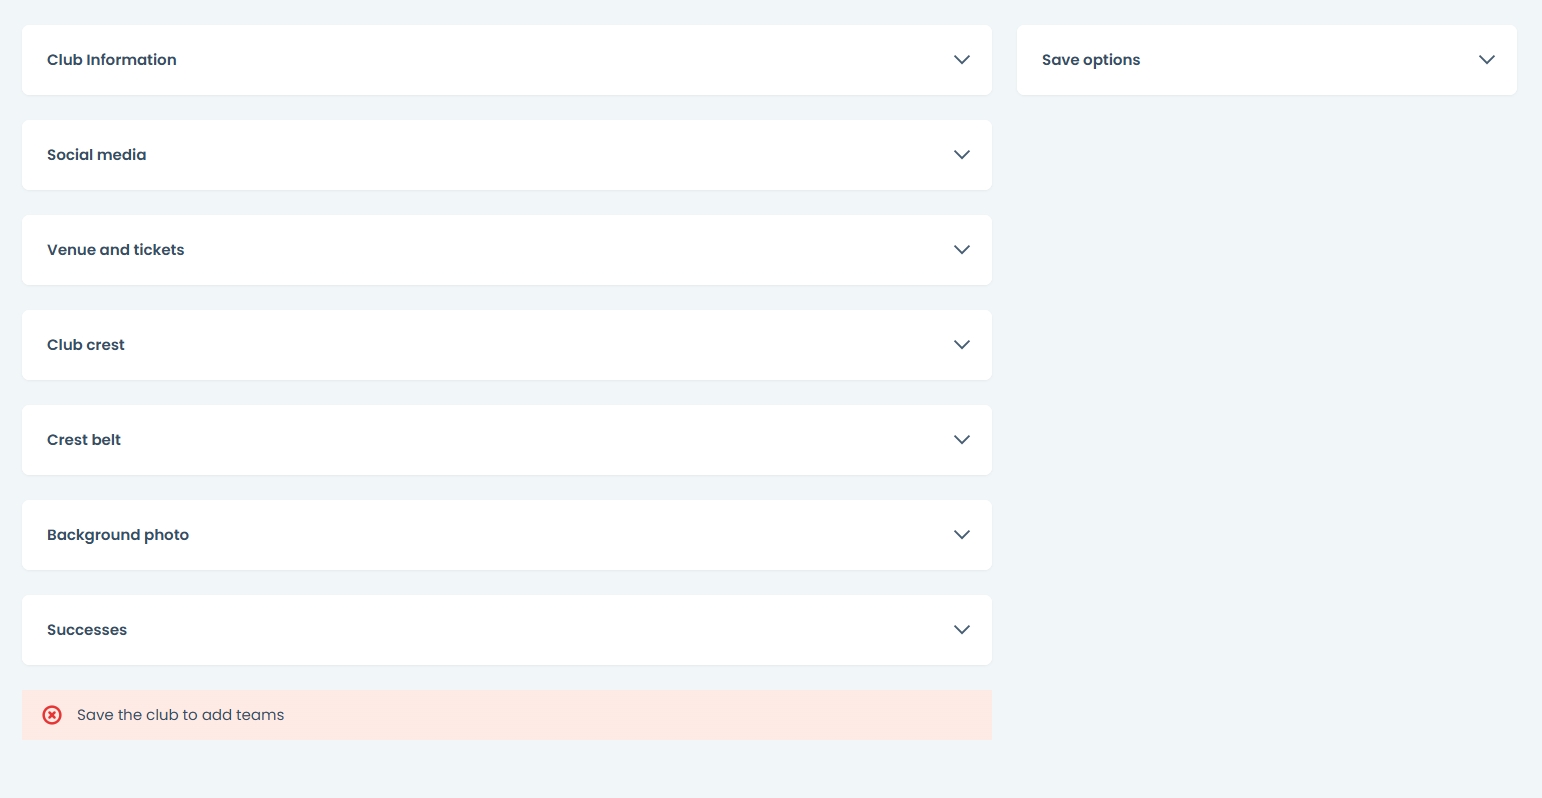Click the 'Save the club to add teams' message
Screen dimensions: 1542x798
(x=181, y=715)
